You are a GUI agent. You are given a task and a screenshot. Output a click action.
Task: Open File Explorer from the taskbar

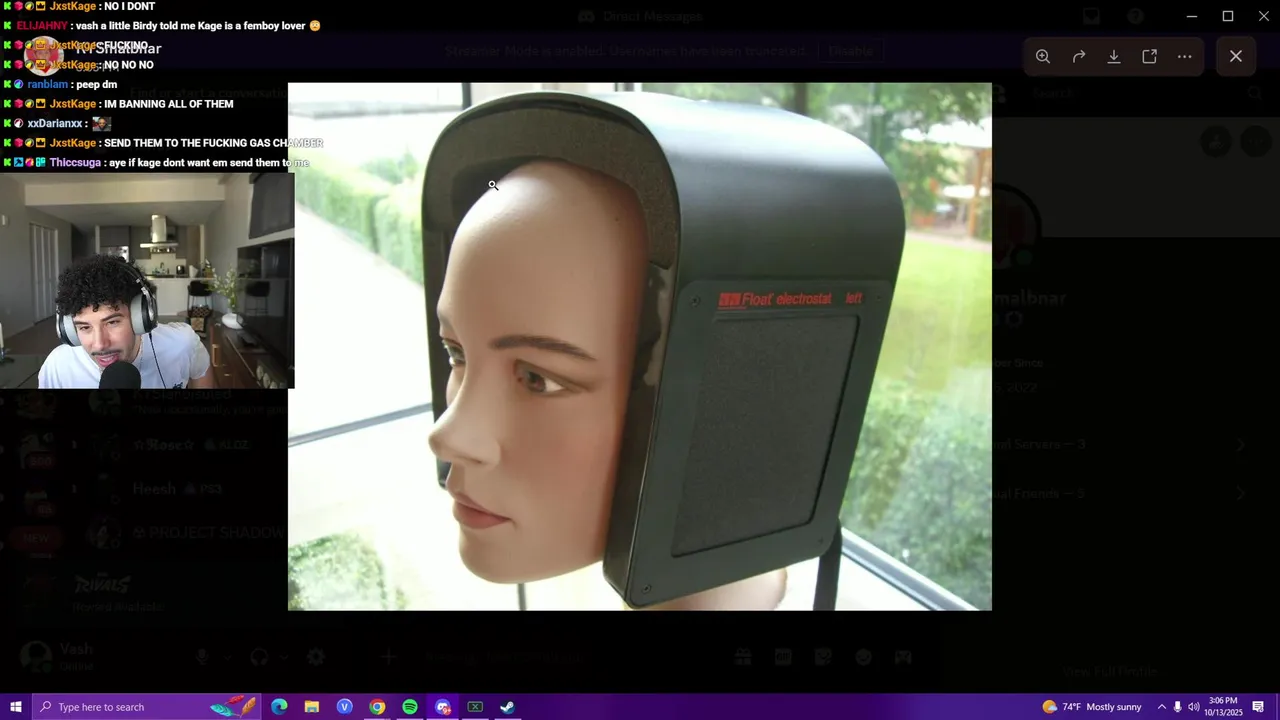pos(312,707)
